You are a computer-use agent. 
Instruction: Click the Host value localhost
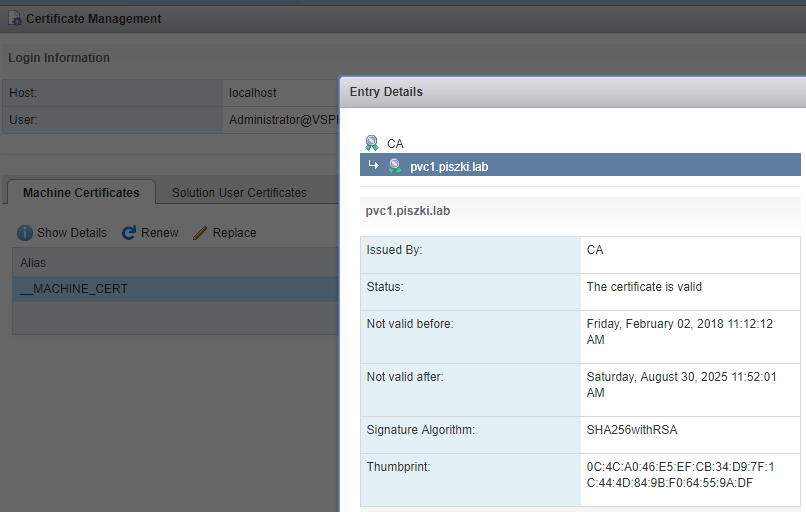click(x=252, y=93)
